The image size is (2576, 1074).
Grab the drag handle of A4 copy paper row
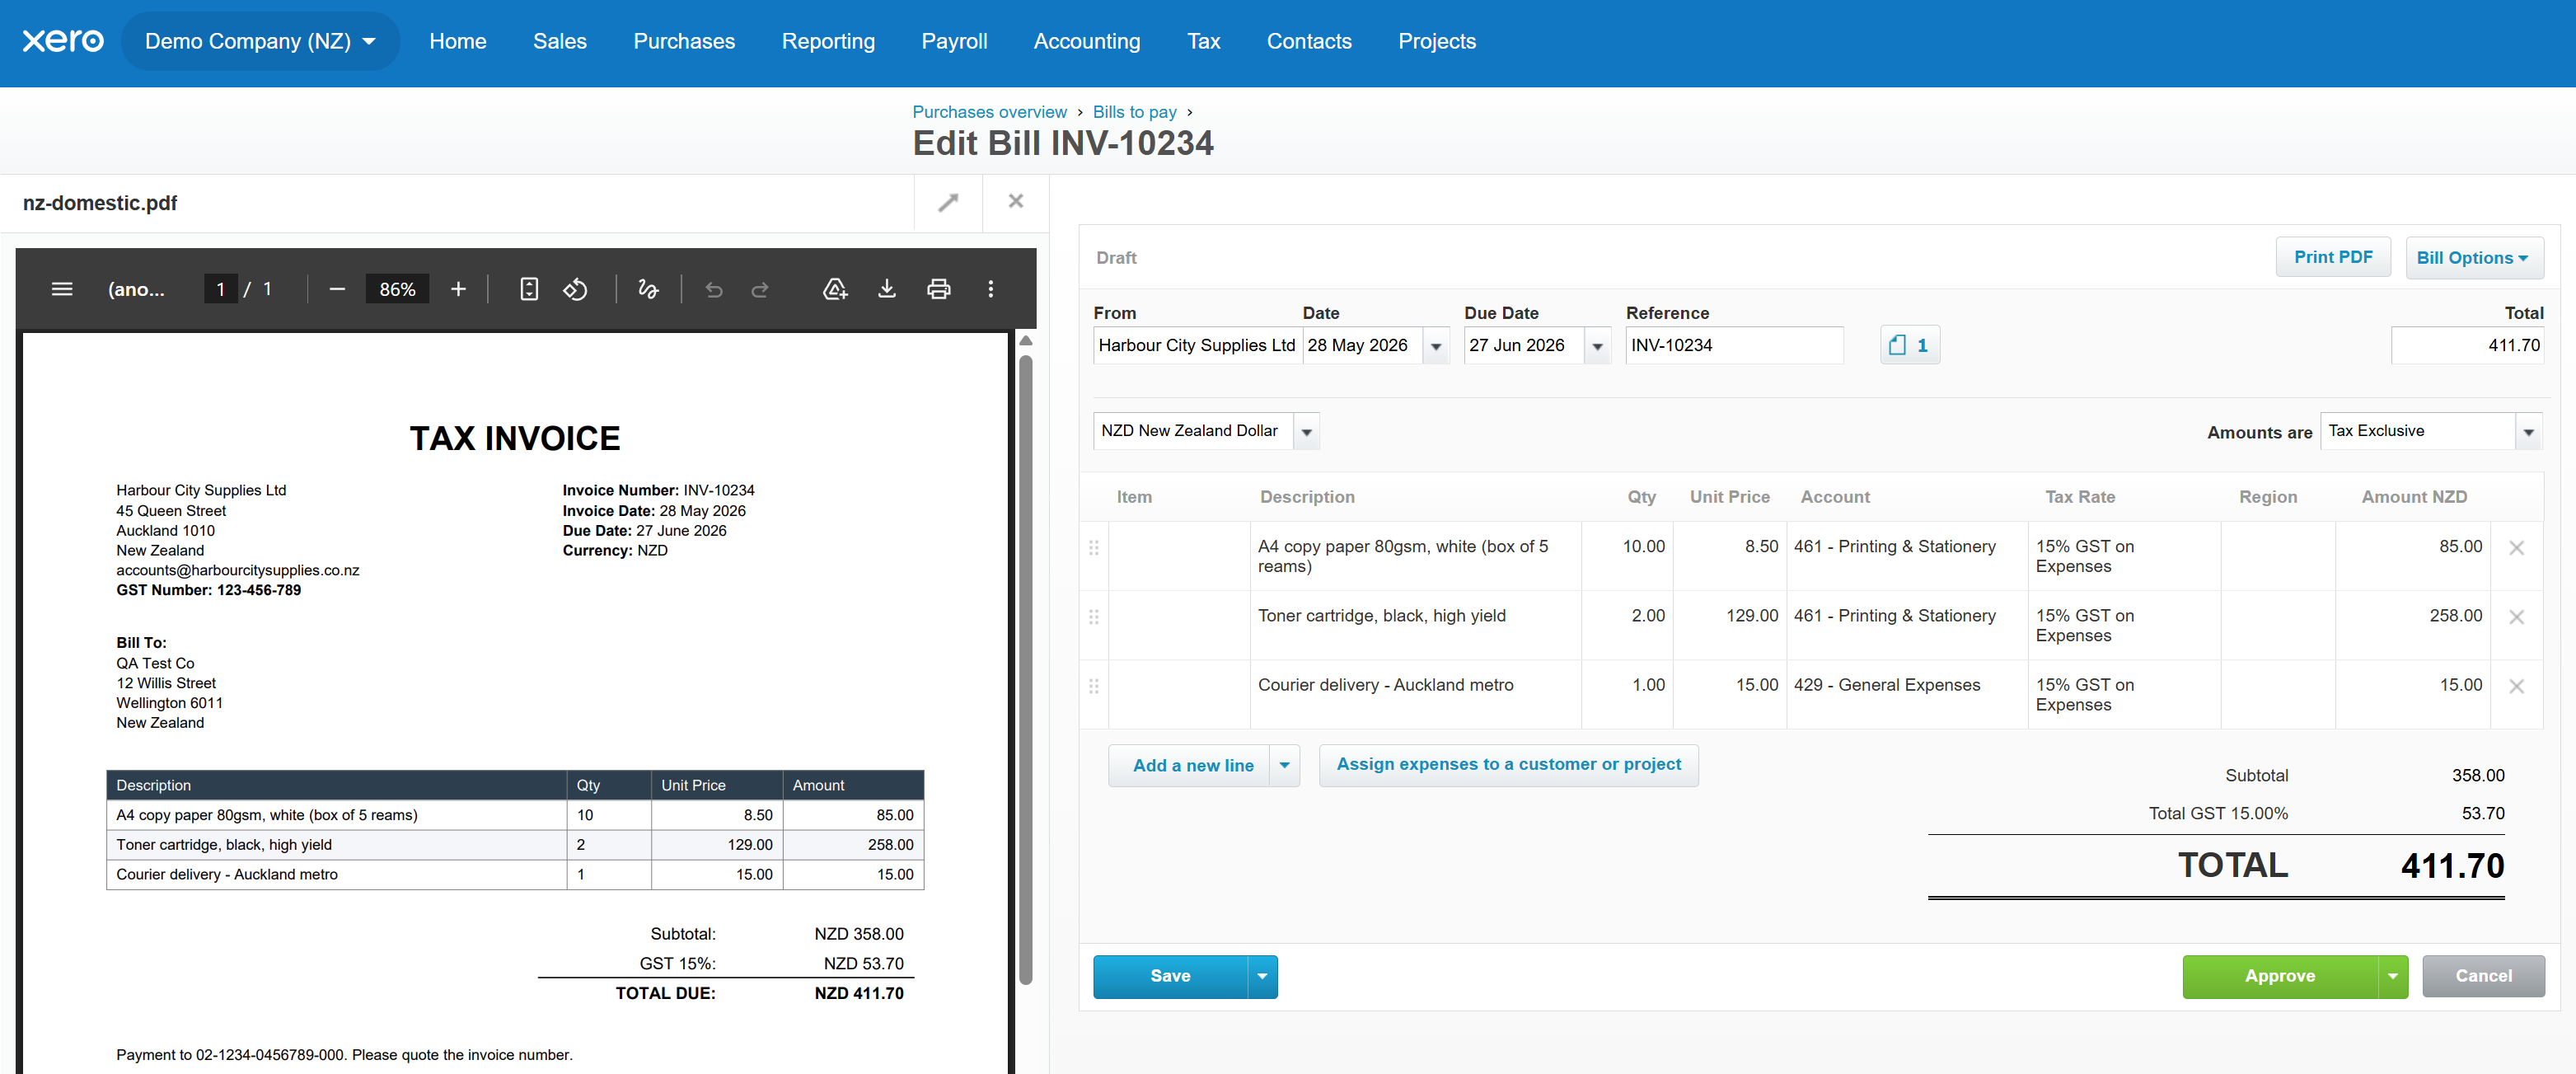(x=1094, y=547)
